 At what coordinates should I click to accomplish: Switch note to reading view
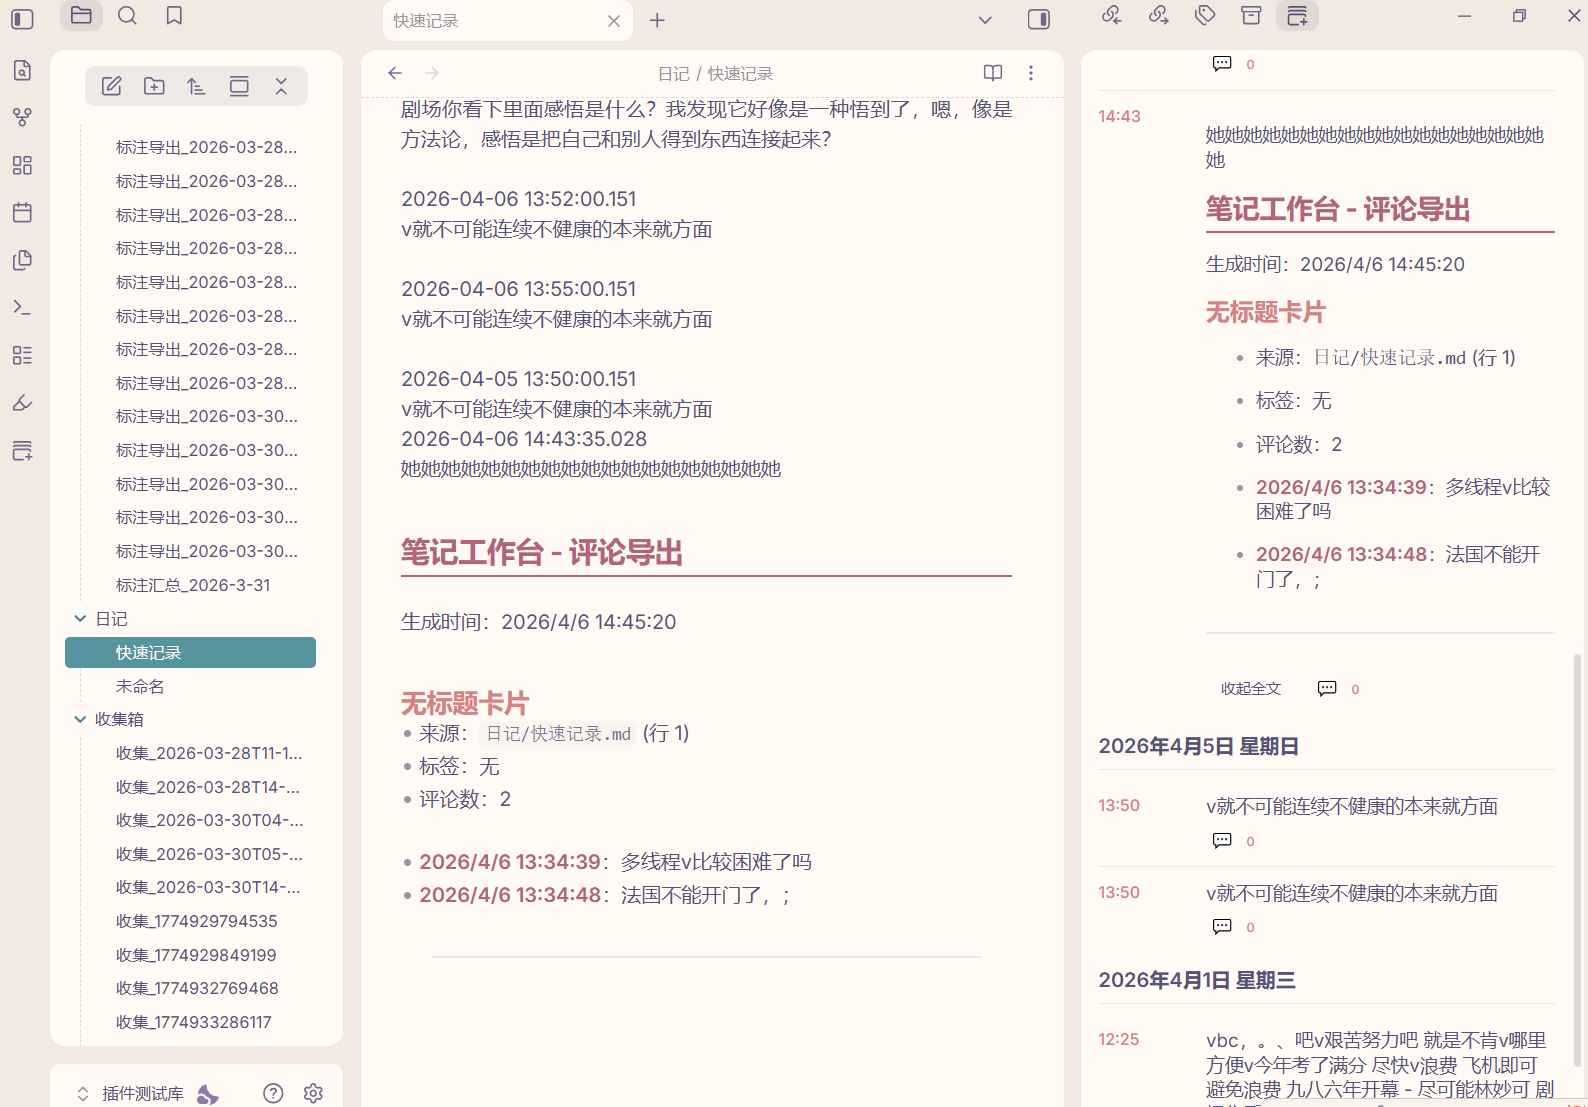[x=993, y=73]
